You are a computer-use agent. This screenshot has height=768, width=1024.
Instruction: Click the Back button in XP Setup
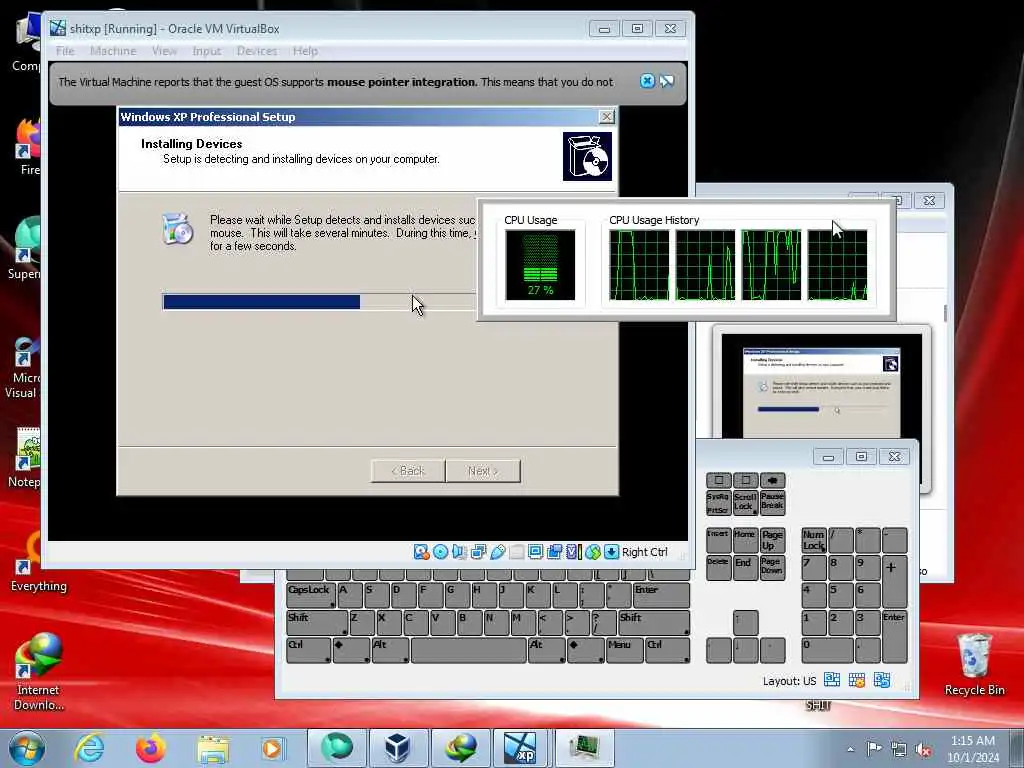[408, 471]
